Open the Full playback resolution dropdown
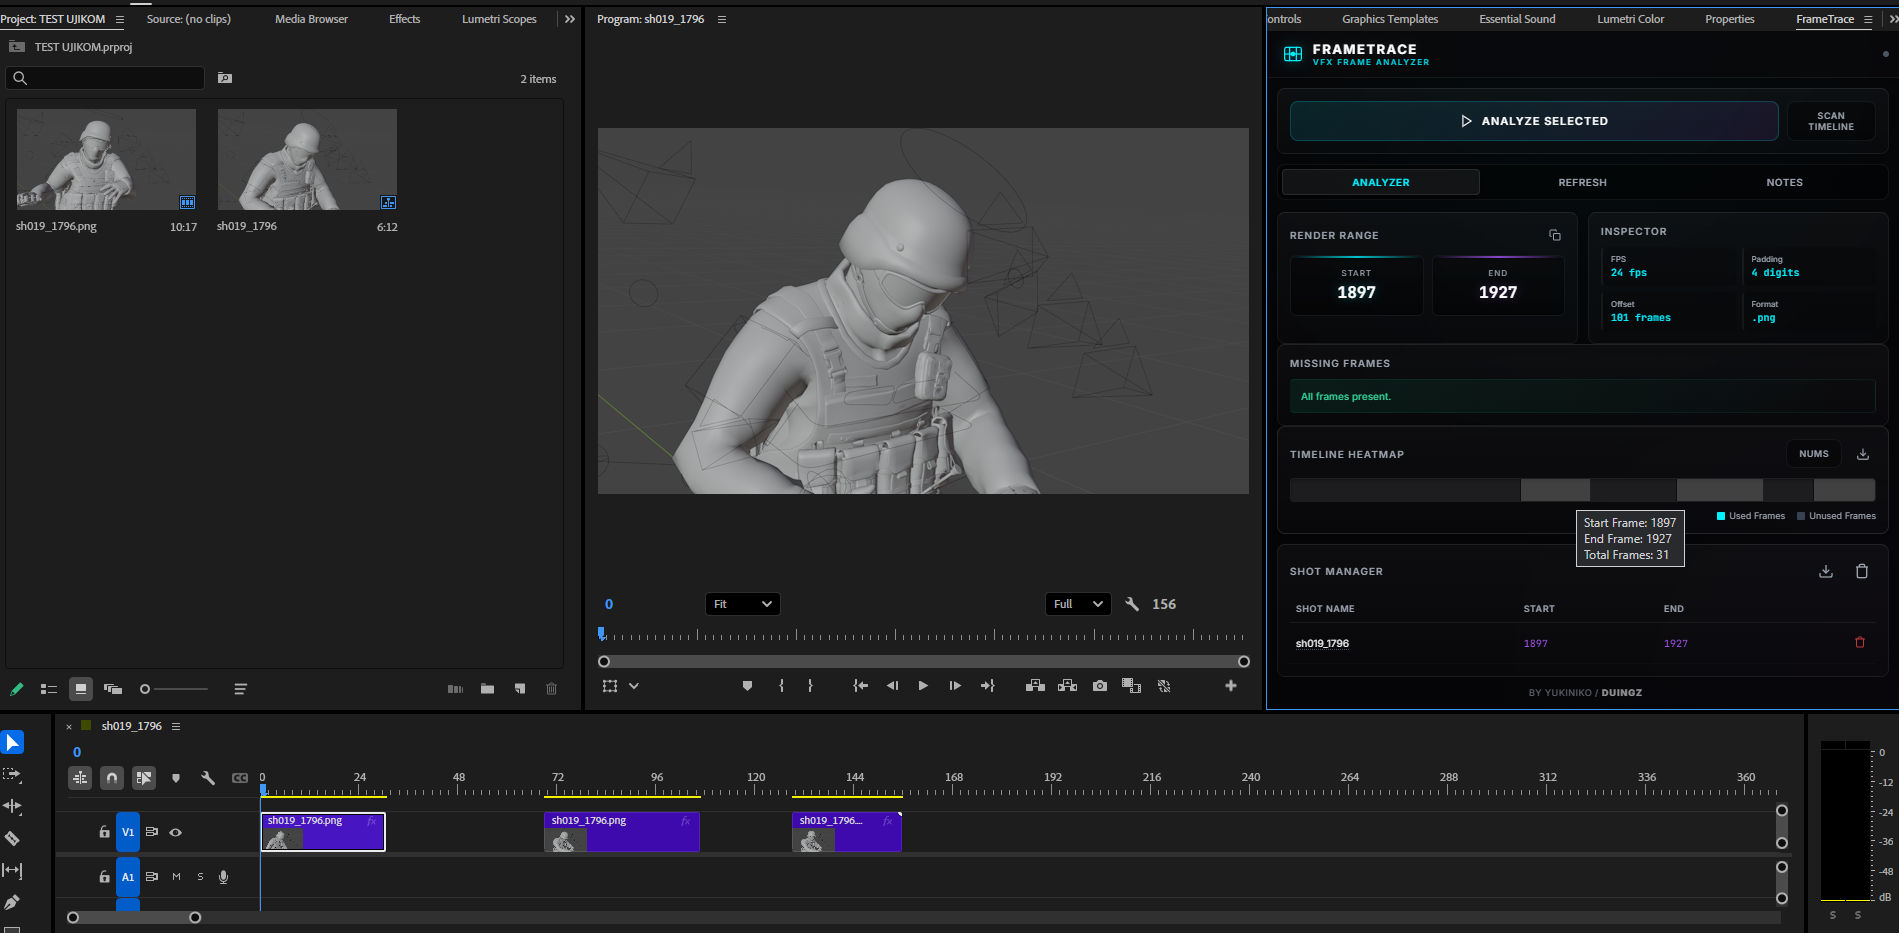Screen dimensions: 1899x933 click(x=1078, y=604)
